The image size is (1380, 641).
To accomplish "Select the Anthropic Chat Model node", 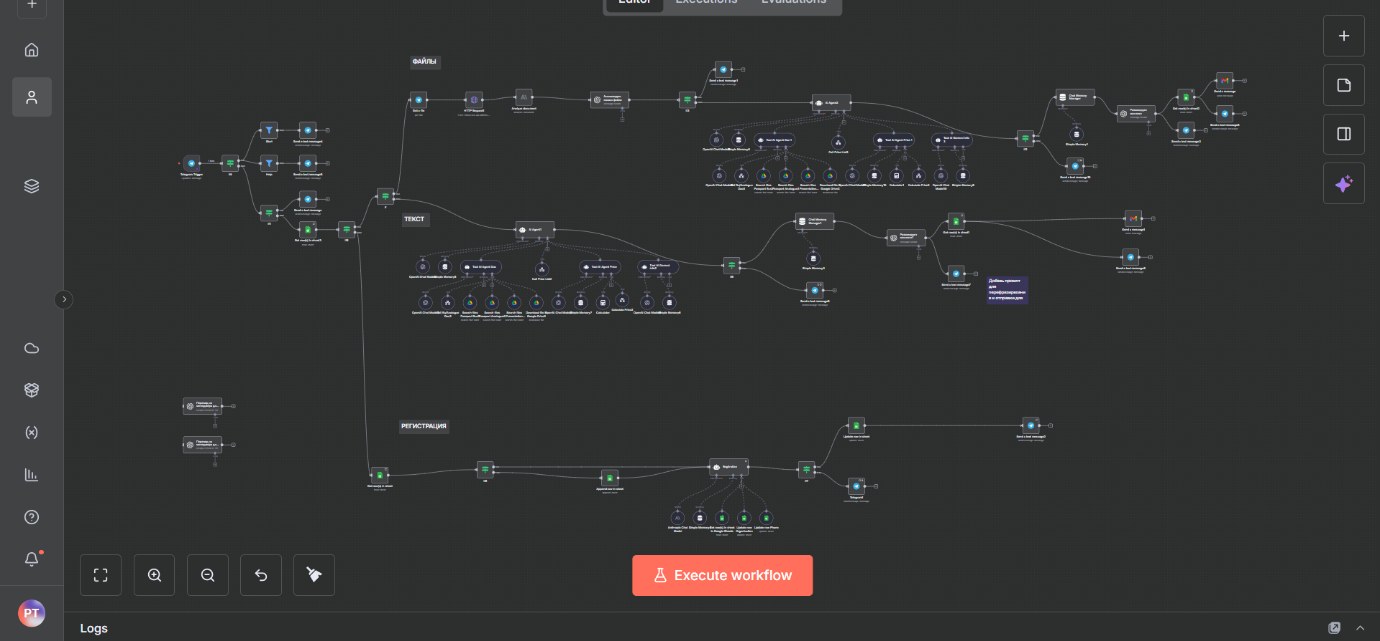I will coord(676,518).
